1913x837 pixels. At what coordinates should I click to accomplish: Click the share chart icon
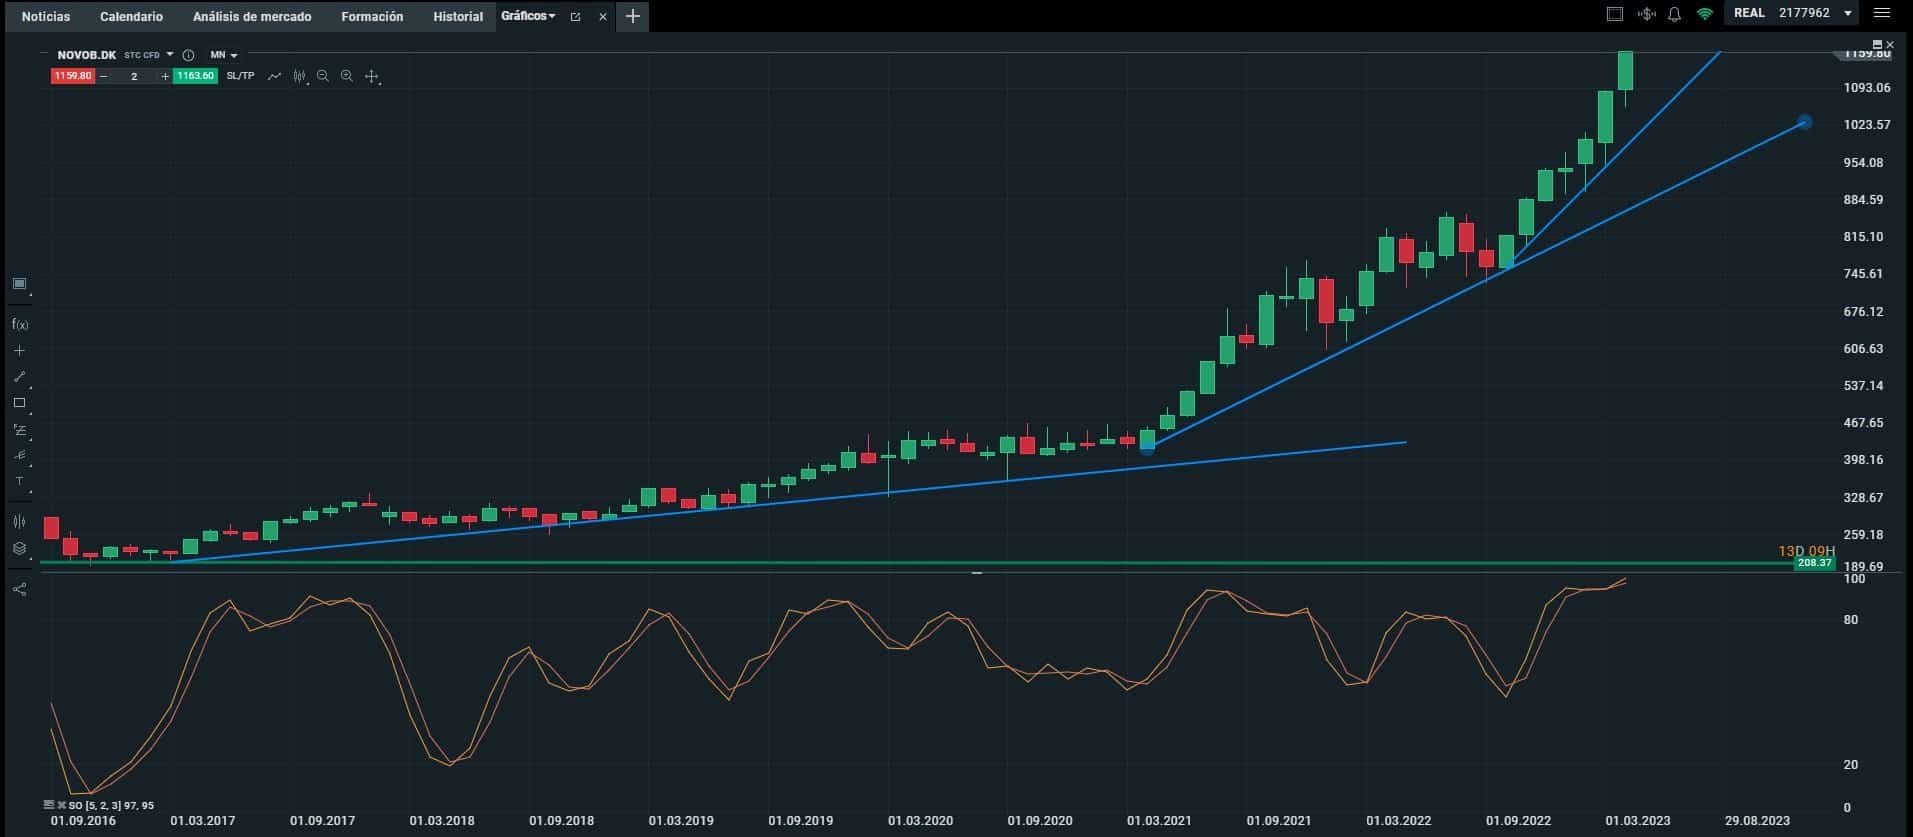click(19, 590)
